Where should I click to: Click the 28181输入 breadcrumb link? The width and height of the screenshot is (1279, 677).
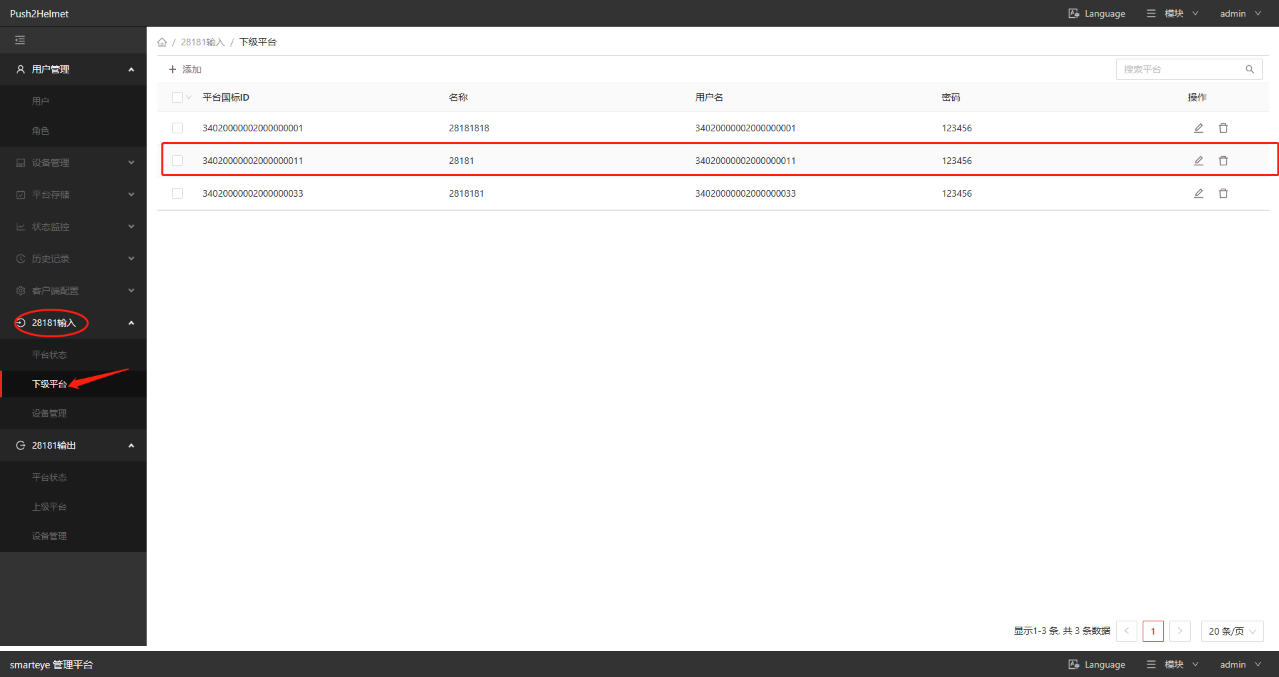point(203,42)
